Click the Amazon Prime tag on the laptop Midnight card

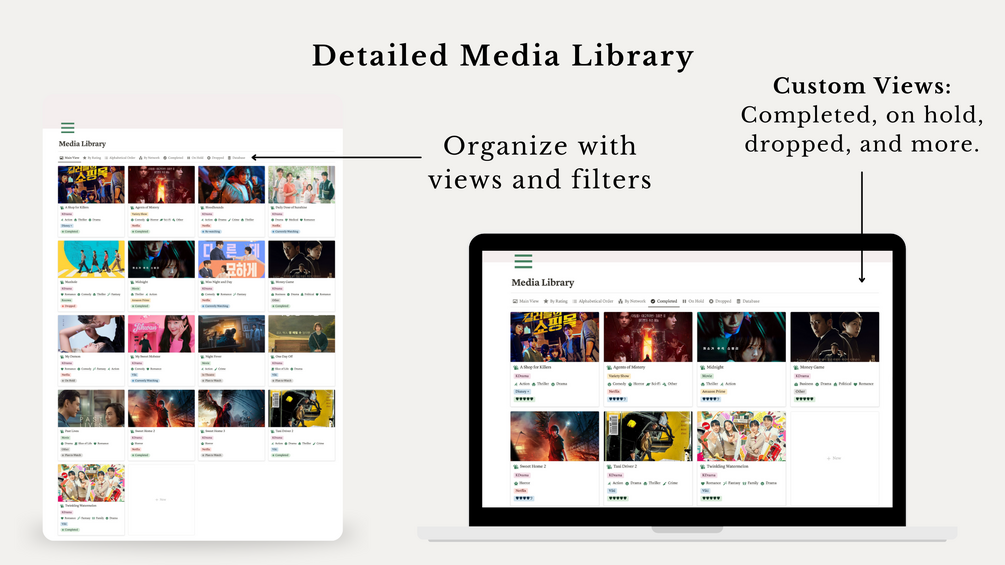click(714, 391)
